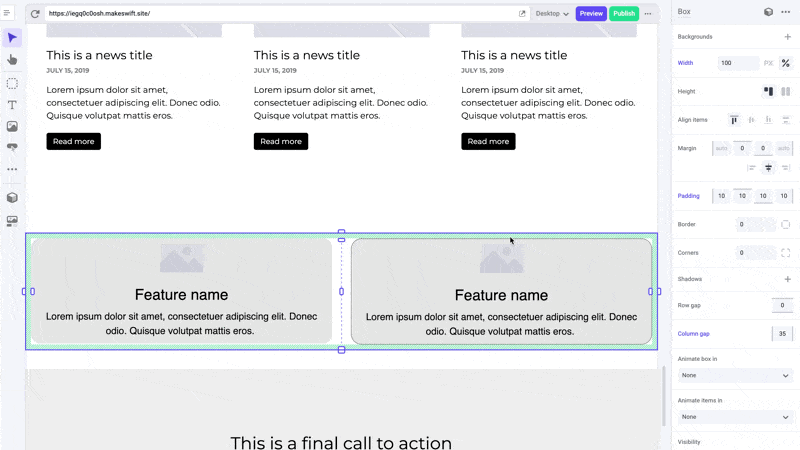The image size is (800, 450).
Task: Select the Image element tool
Action: point(12,126)
